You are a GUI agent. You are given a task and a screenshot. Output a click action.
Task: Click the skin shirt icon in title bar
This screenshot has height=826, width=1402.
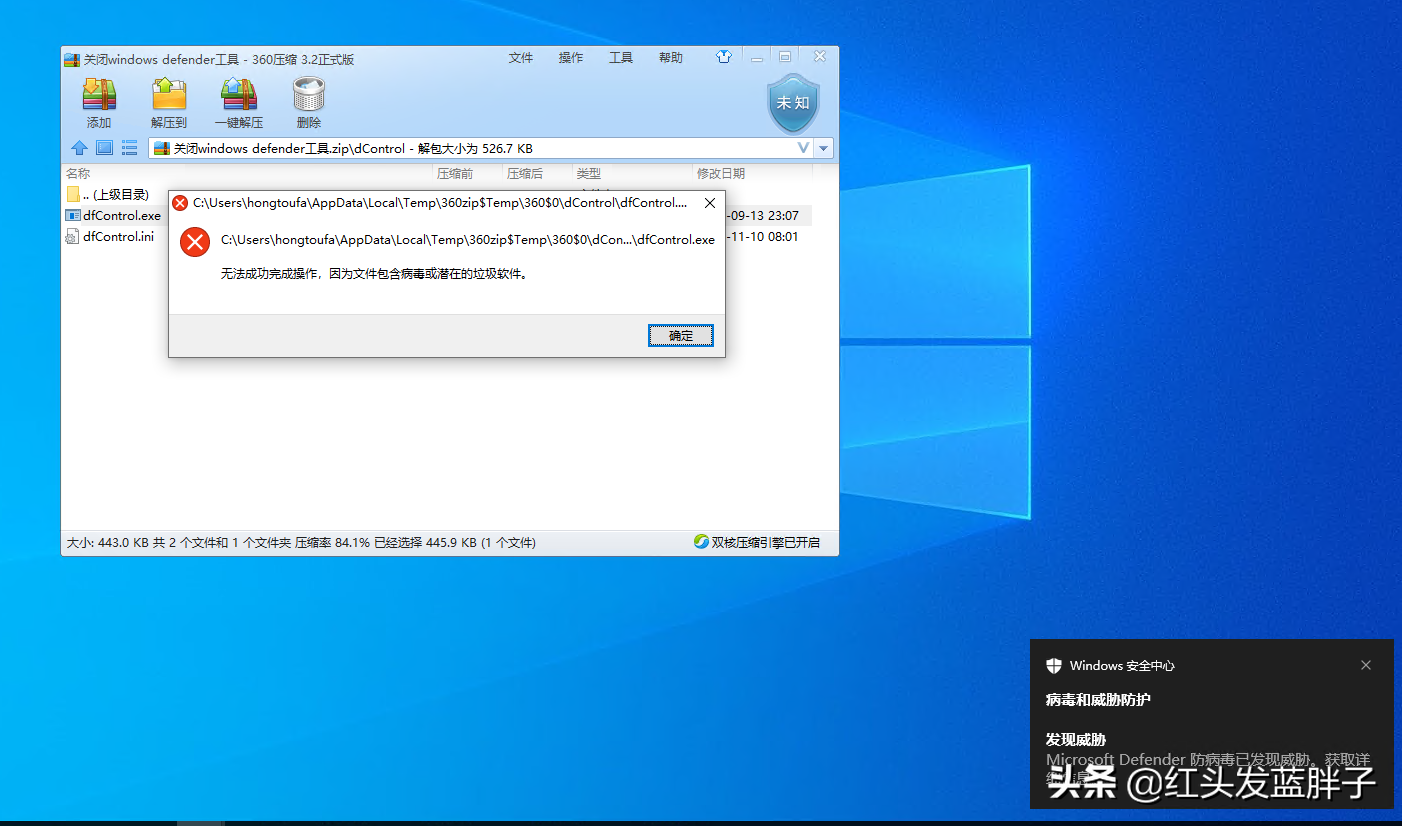[x=724, y=57]
